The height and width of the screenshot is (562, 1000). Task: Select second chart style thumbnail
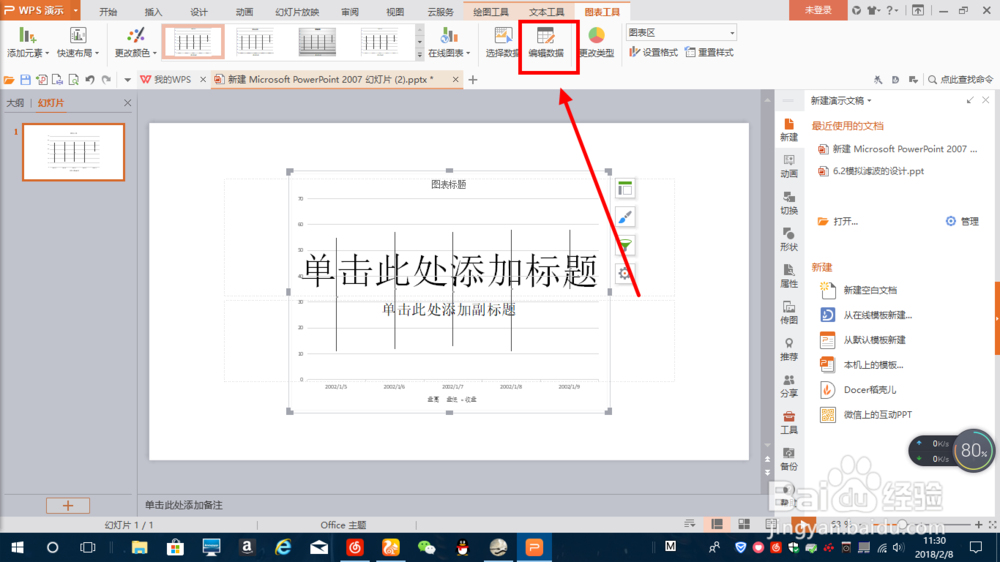pyautogui.click(x=254, y=42)
